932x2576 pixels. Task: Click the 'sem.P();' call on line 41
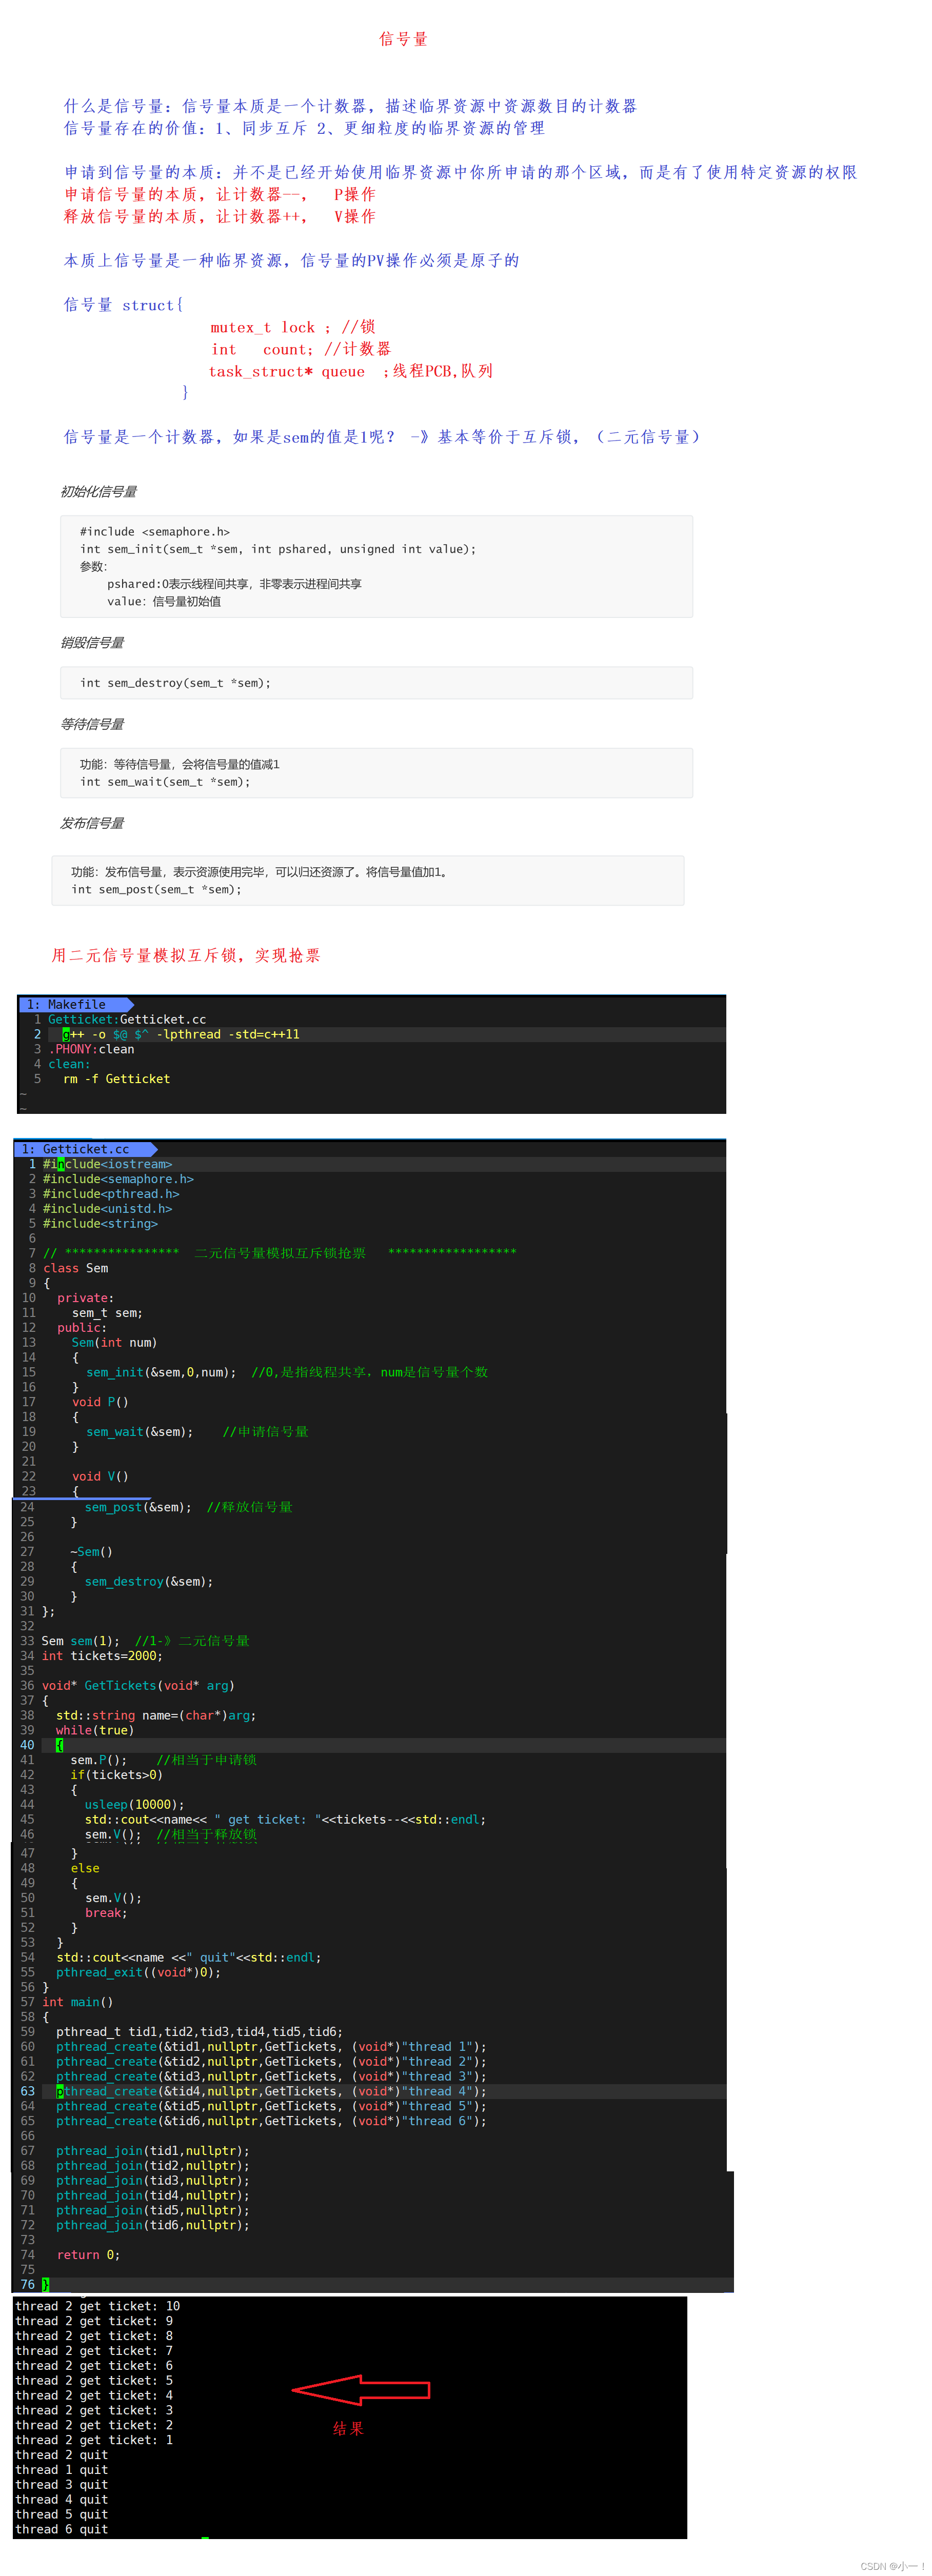tap(99, 1760)
